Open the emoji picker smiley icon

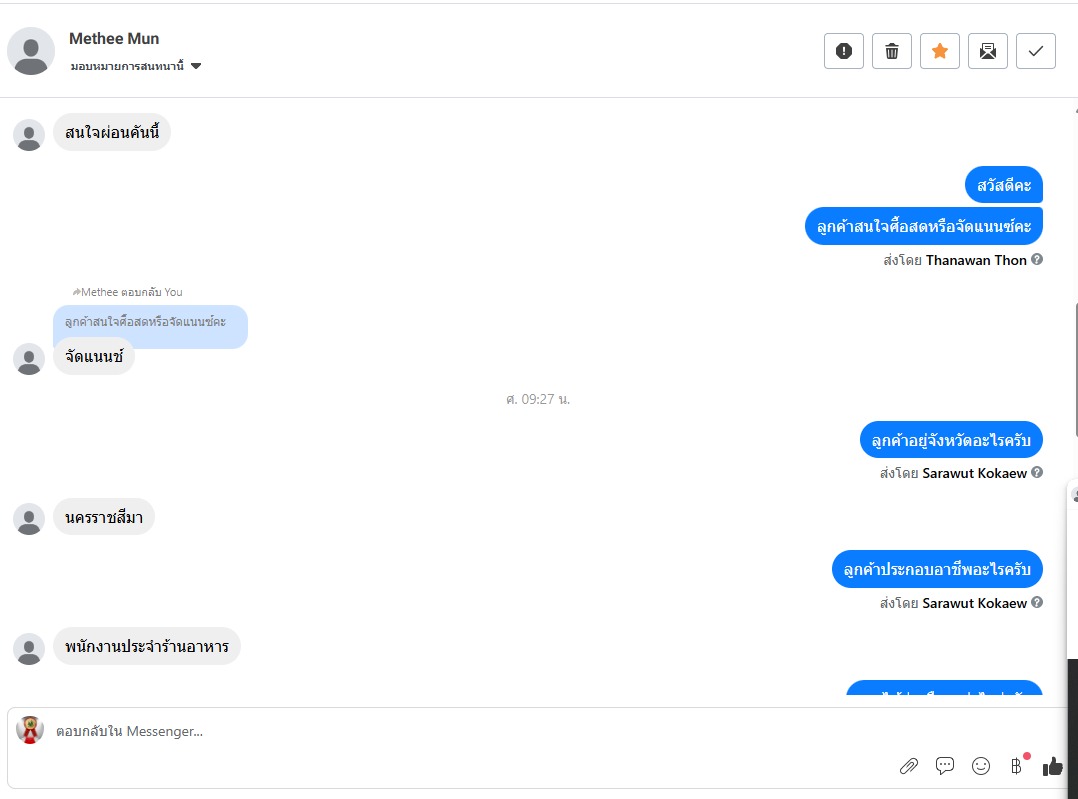coord(981,766)
